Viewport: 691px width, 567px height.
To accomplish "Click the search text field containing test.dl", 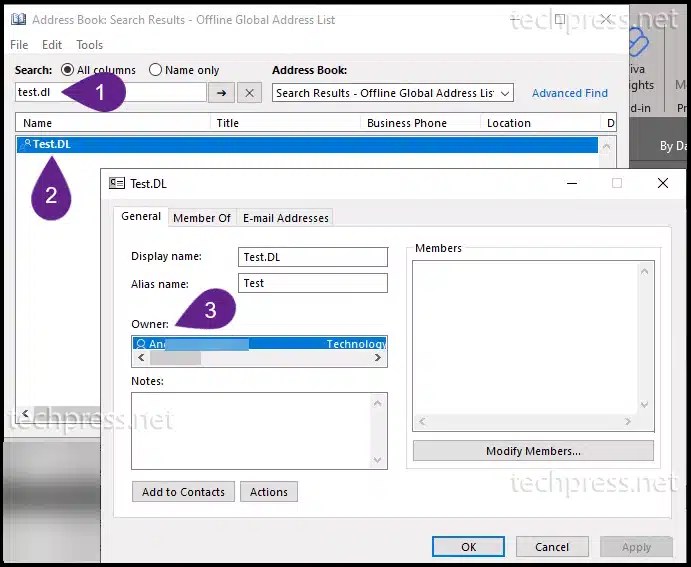I will point(111,93).
